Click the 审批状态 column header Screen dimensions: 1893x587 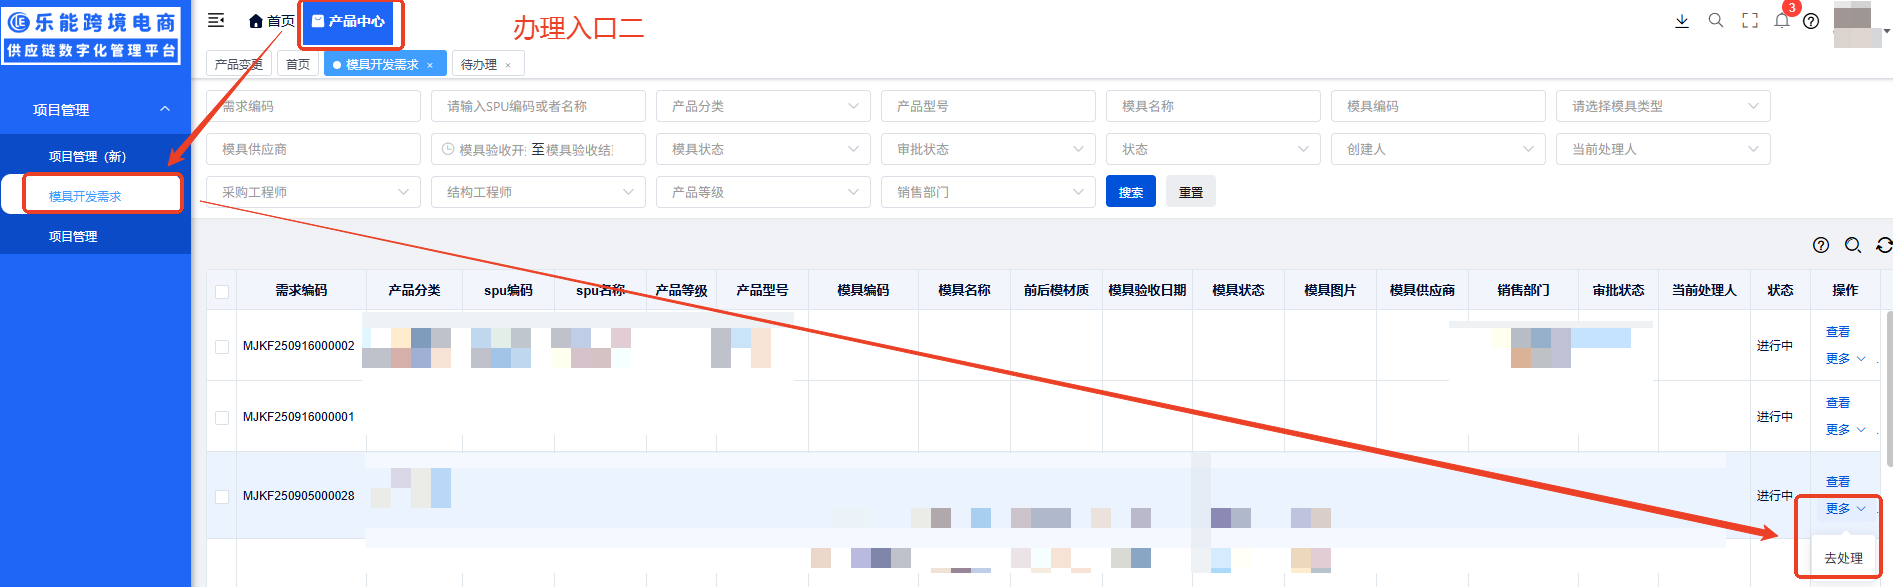[x=1618, y=290]
